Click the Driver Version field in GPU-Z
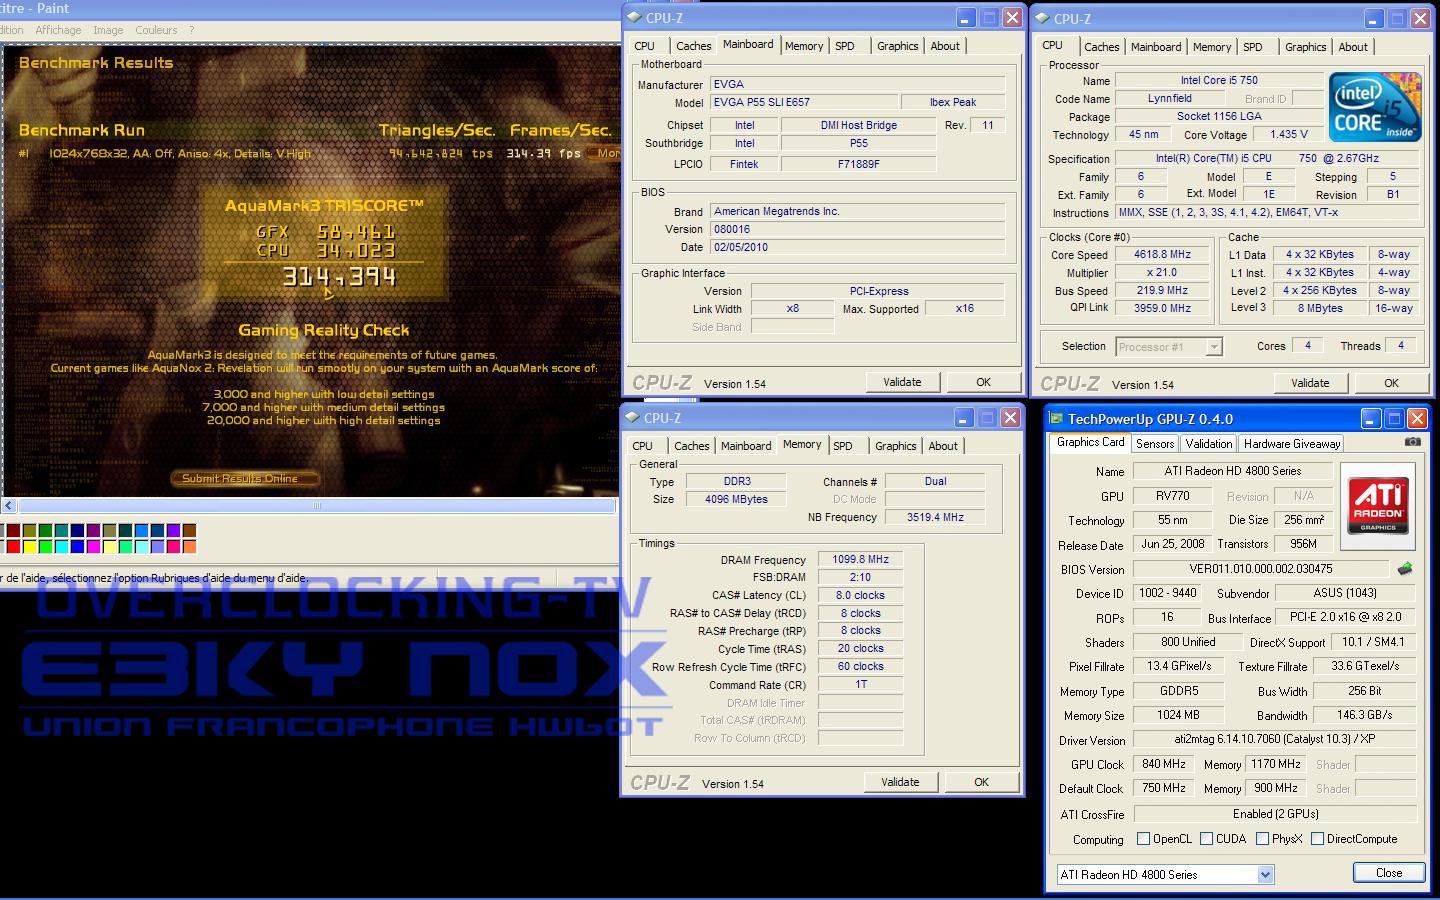 click(x=1275, y=740)
